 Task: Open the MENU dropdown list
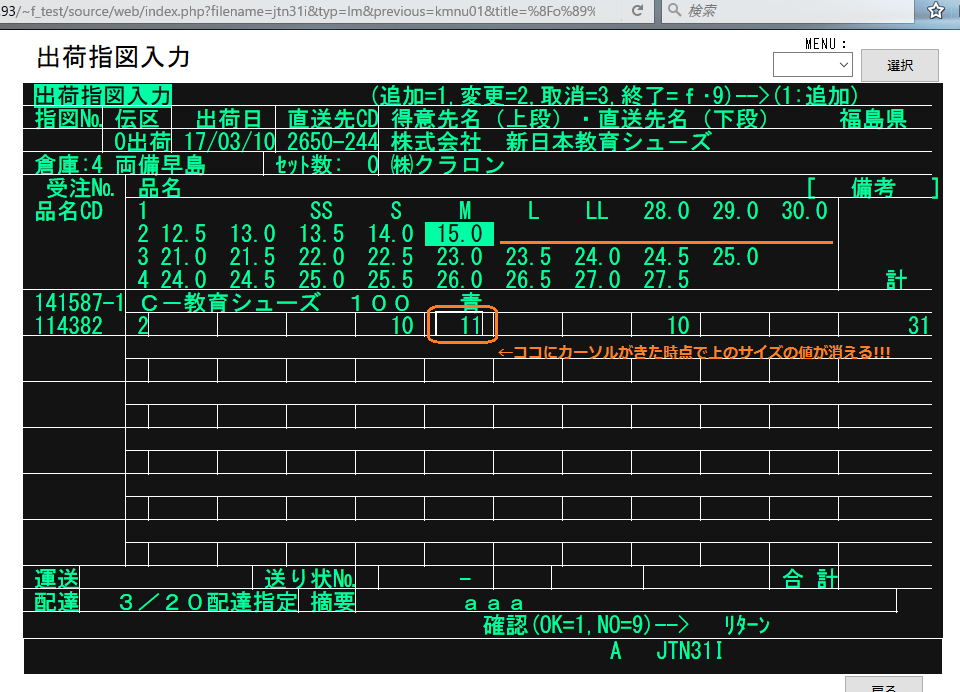(x=812, y=65)
